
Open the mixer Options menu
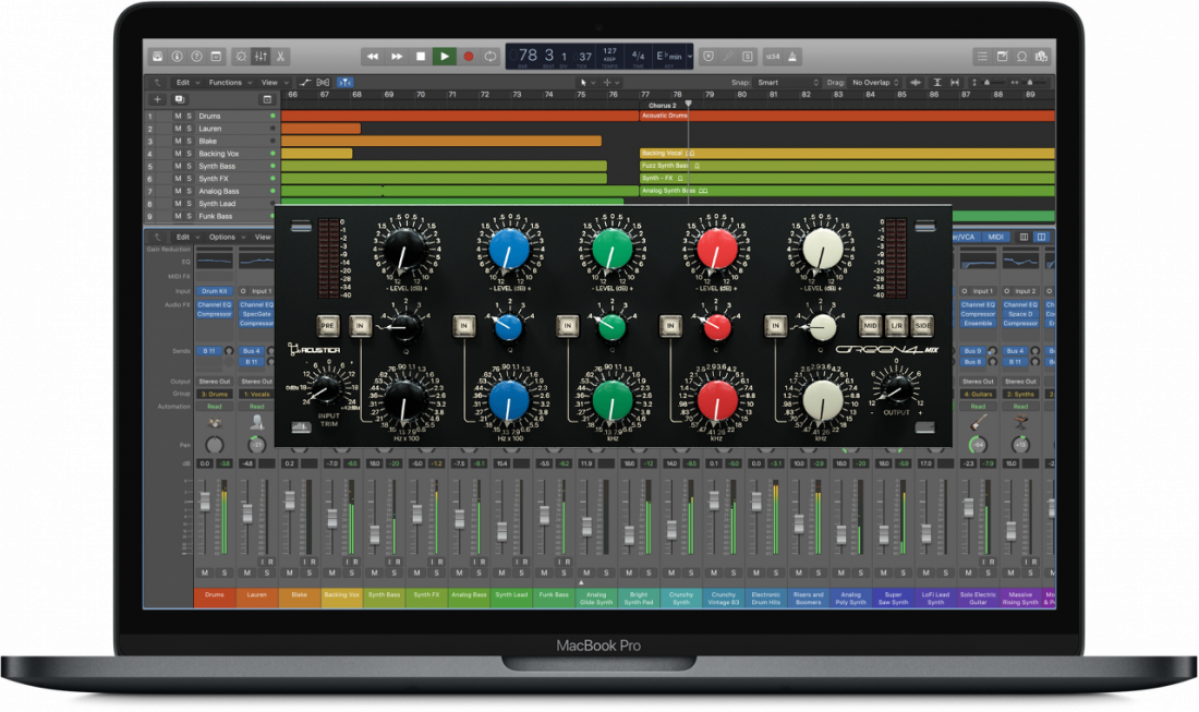[225, 237]
